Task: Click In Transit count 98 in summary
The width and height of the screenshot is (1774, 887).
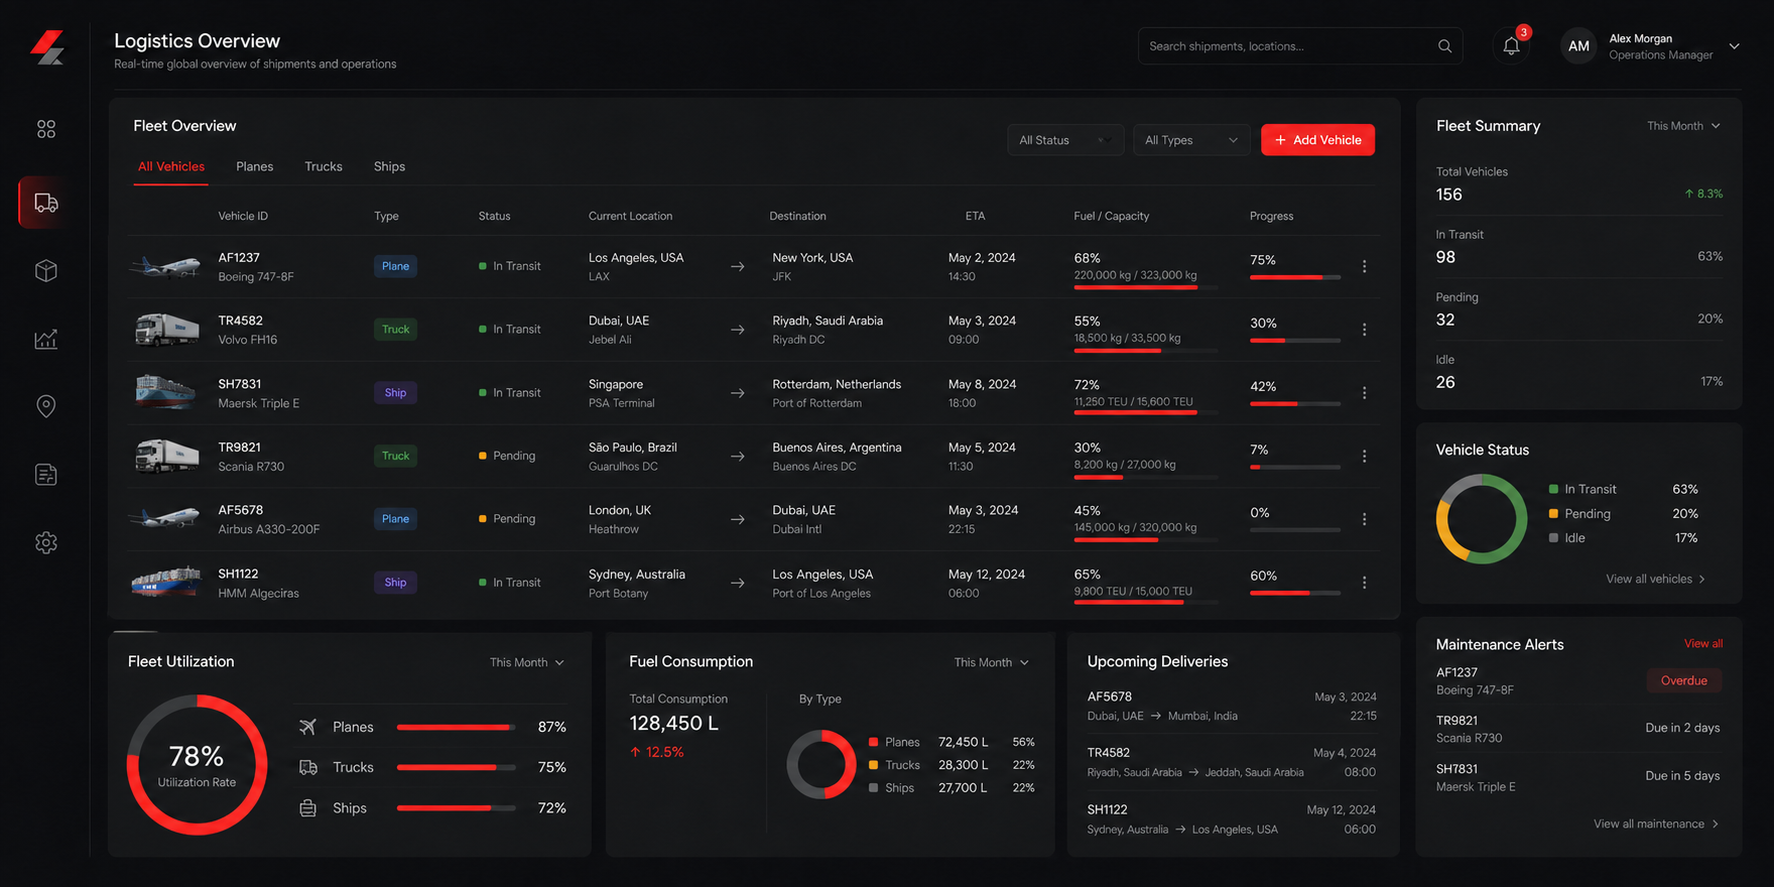Action: tap(1445, 257)
